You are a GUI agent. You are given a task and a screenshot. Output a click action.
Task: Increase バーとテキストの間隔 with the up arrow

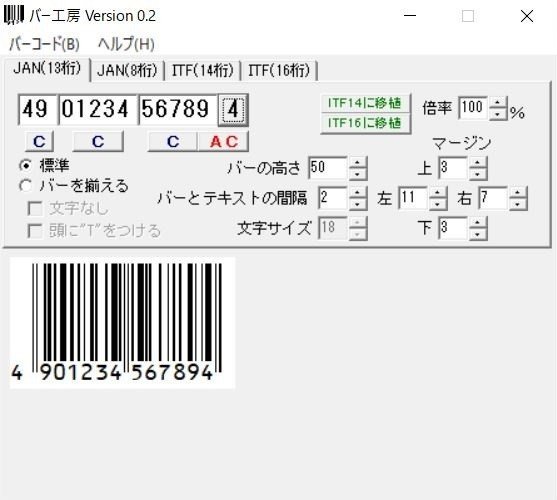click(358, 192)
